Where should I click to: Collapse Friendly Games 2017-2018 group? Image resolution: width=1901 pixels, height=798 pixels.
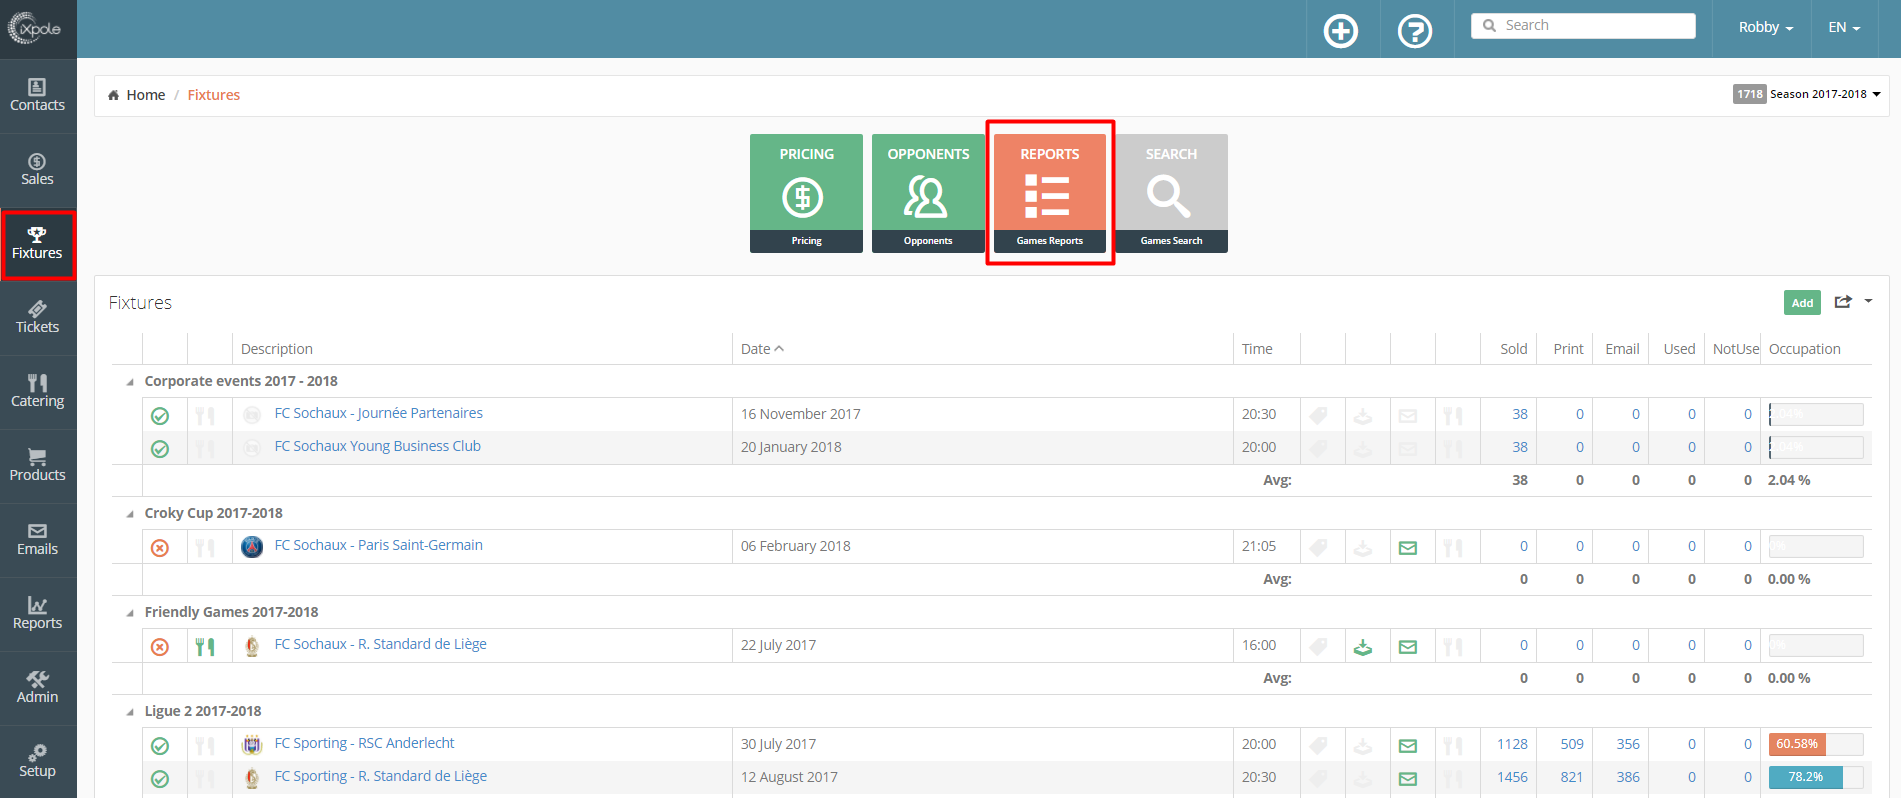pyautogui.click(x=130, y=613)
